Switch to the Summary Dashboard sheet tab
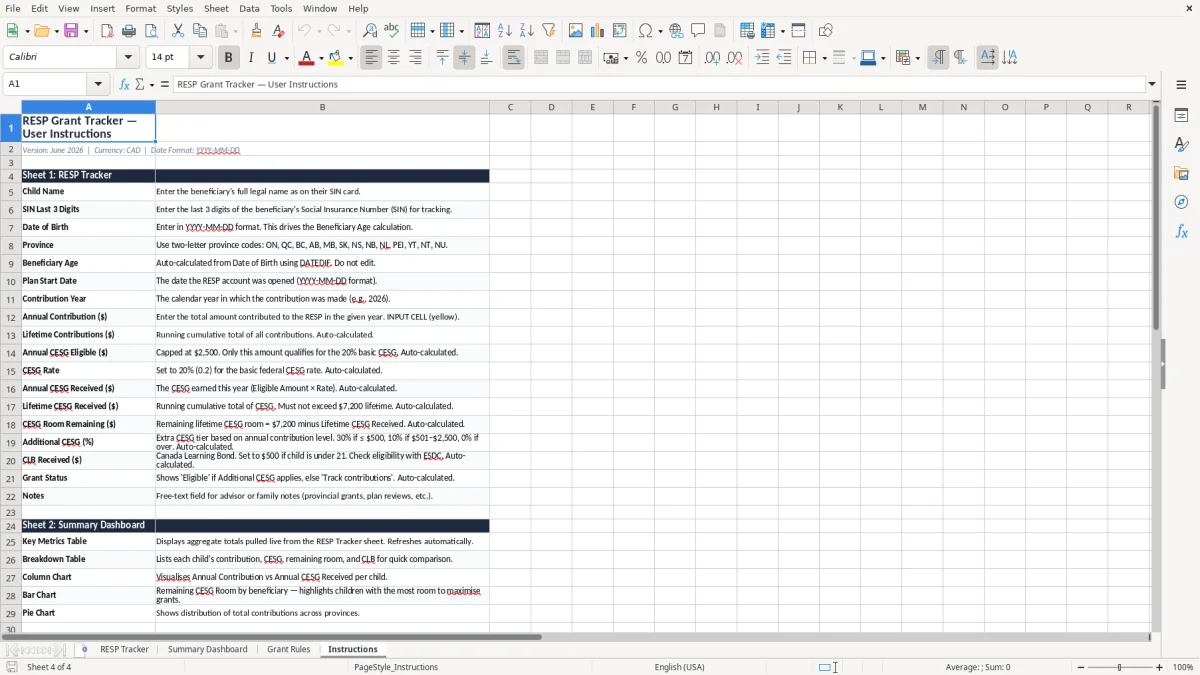The width and height of the screenshot is (1200, 675). point(207,649)
